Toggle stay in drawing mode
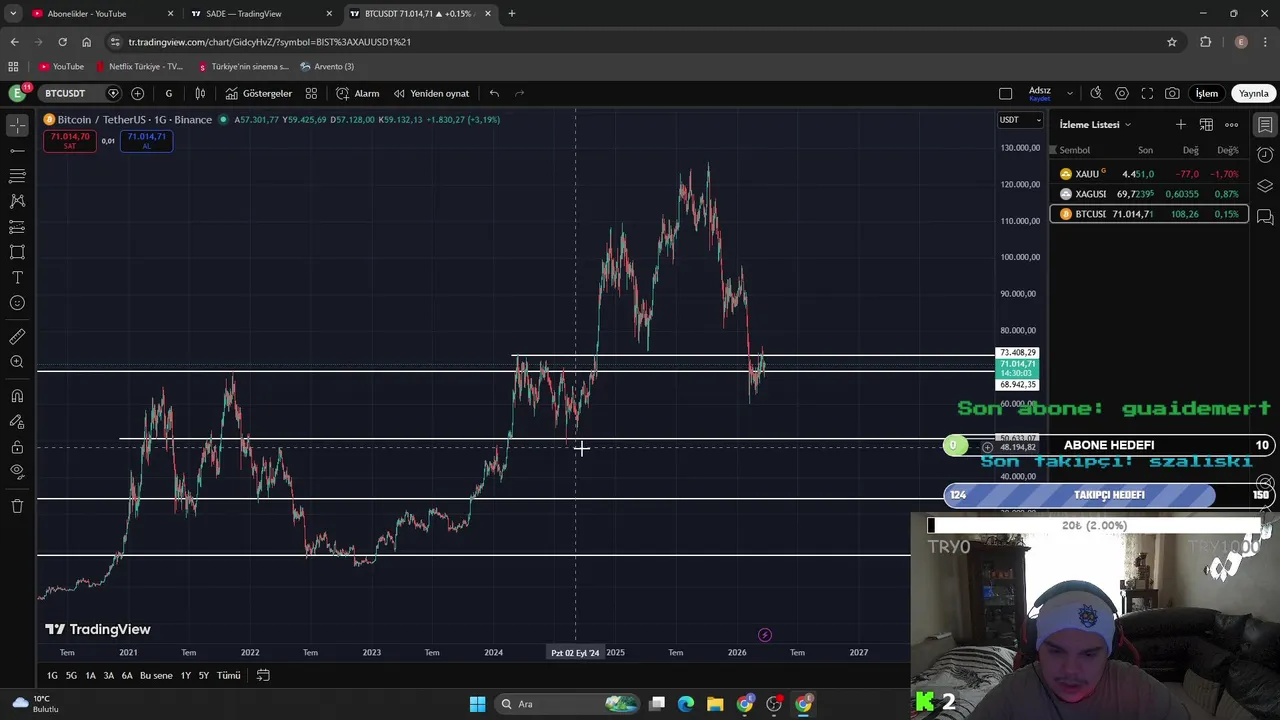The width and height of the screenshot is (1280, 720). click(17, 421)
